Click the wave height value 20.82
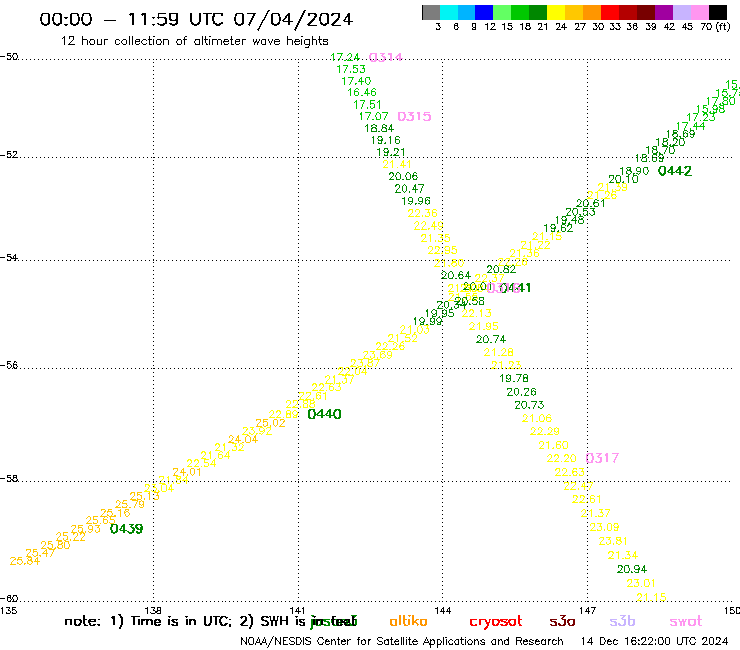The width and height of the screenshot is (740, 650). pyautogui.click(x=501, y=270)
